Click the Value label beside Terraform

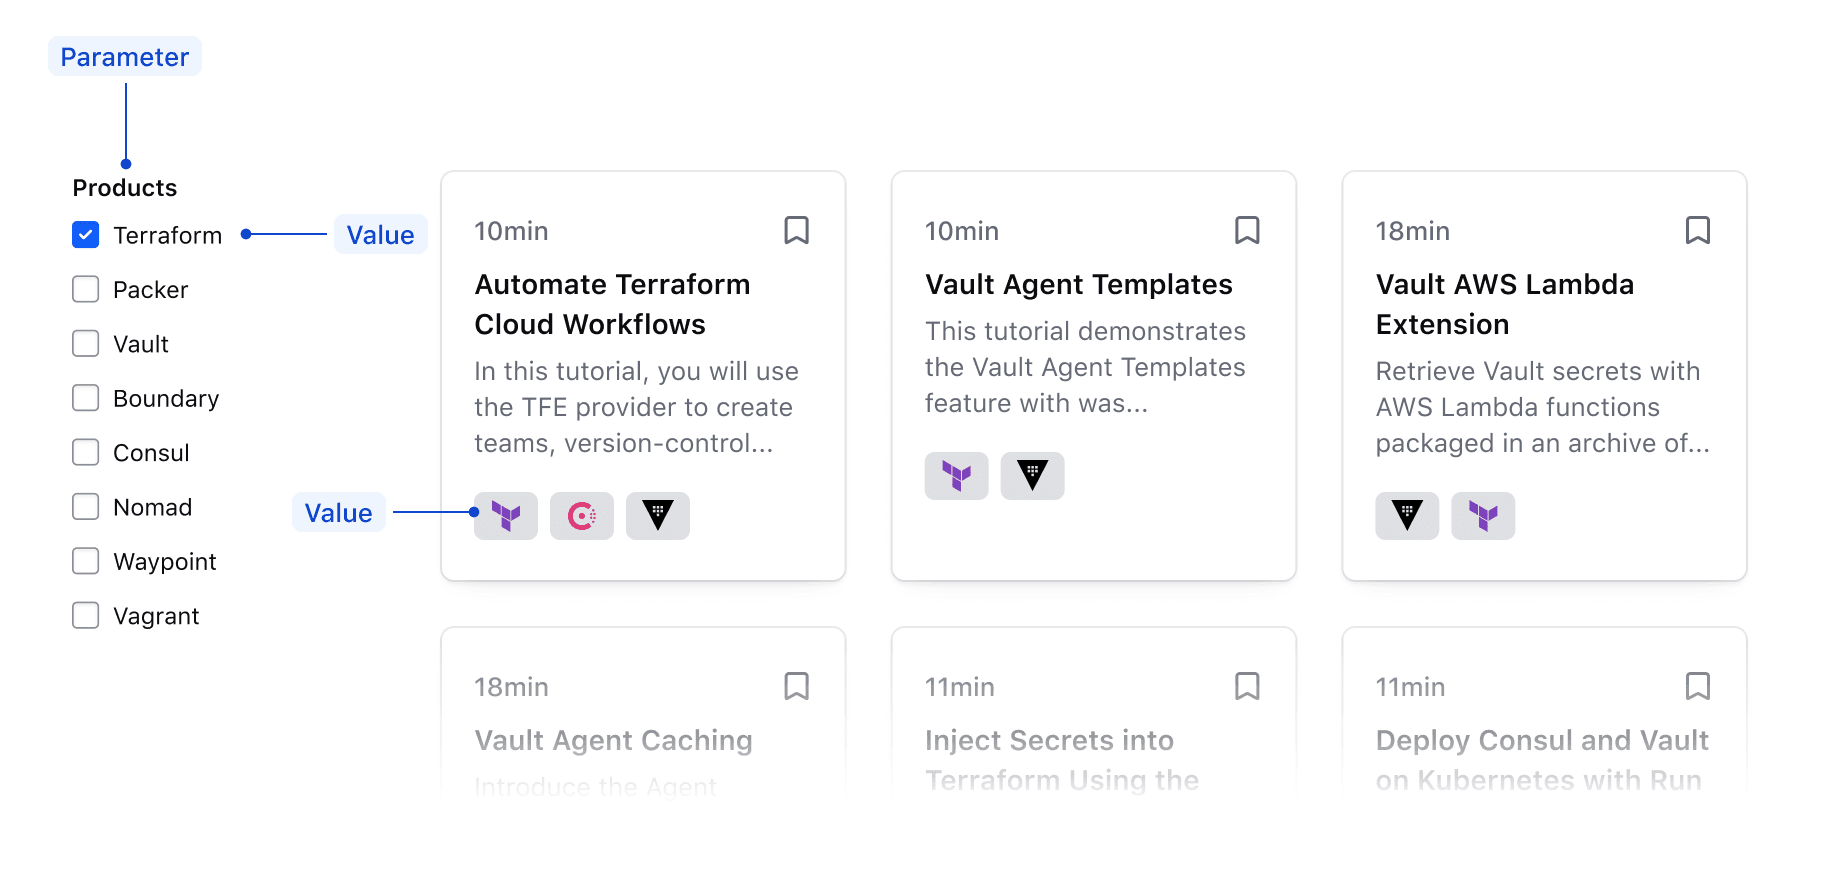coord(380,235)
